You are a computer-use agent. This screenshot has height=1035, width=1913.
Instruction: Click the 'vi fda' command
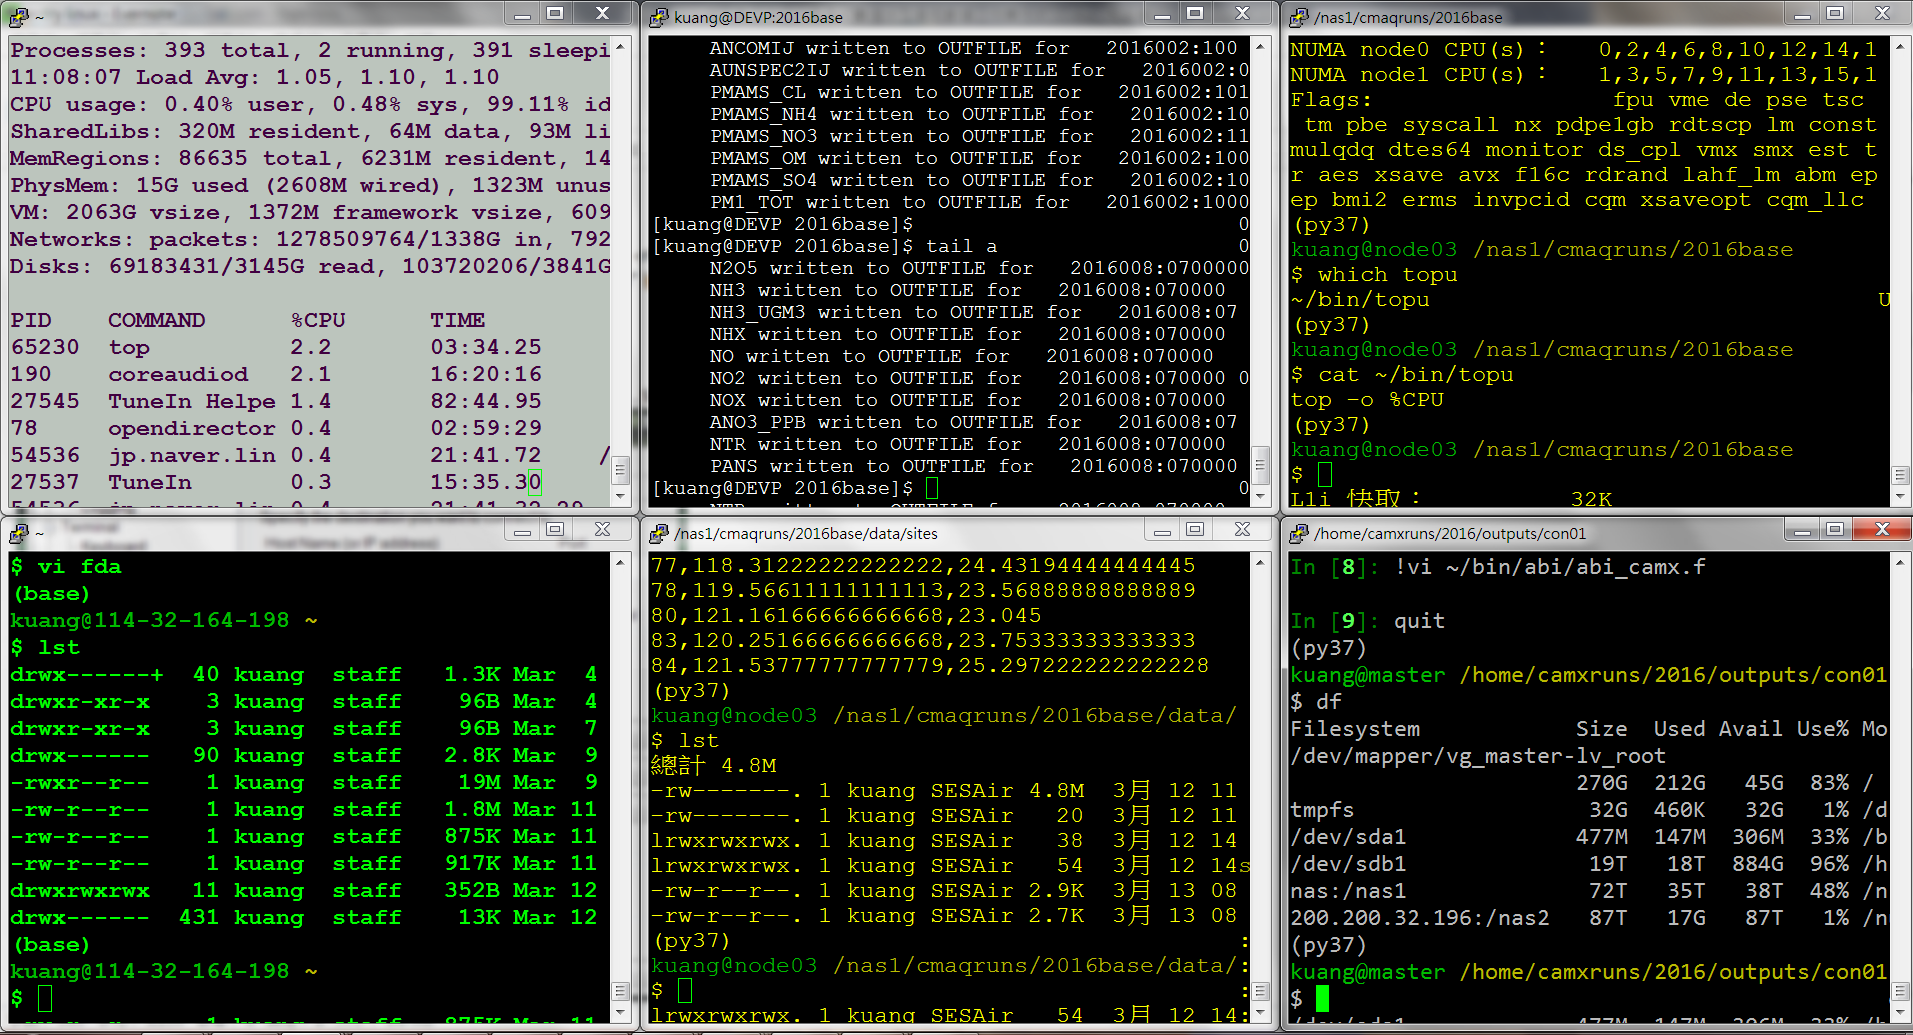pos(79,566)
